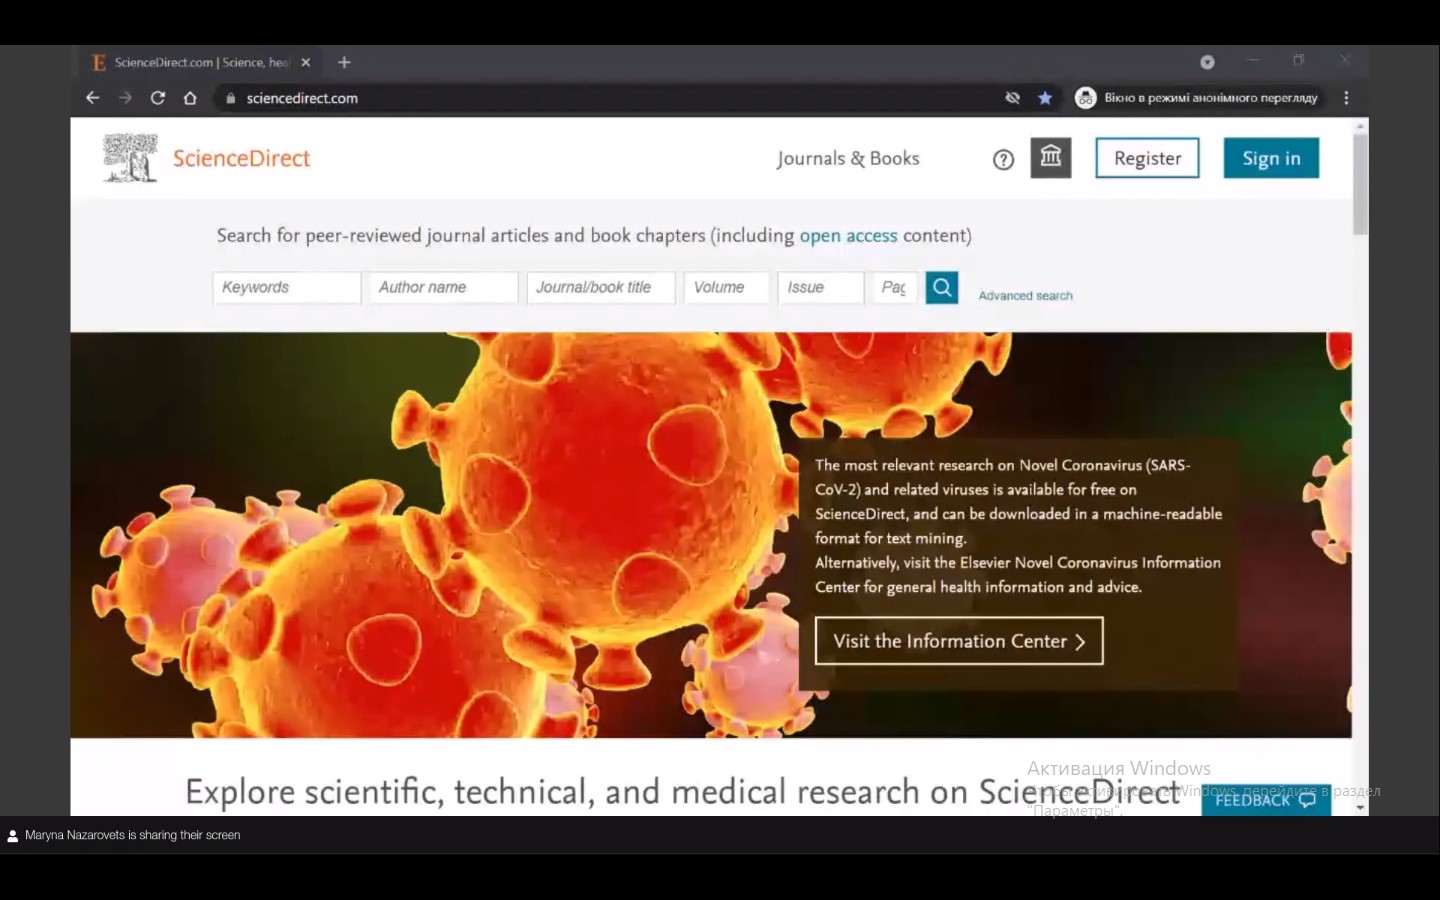Open Advanced search link

[x=1025, y=296]
